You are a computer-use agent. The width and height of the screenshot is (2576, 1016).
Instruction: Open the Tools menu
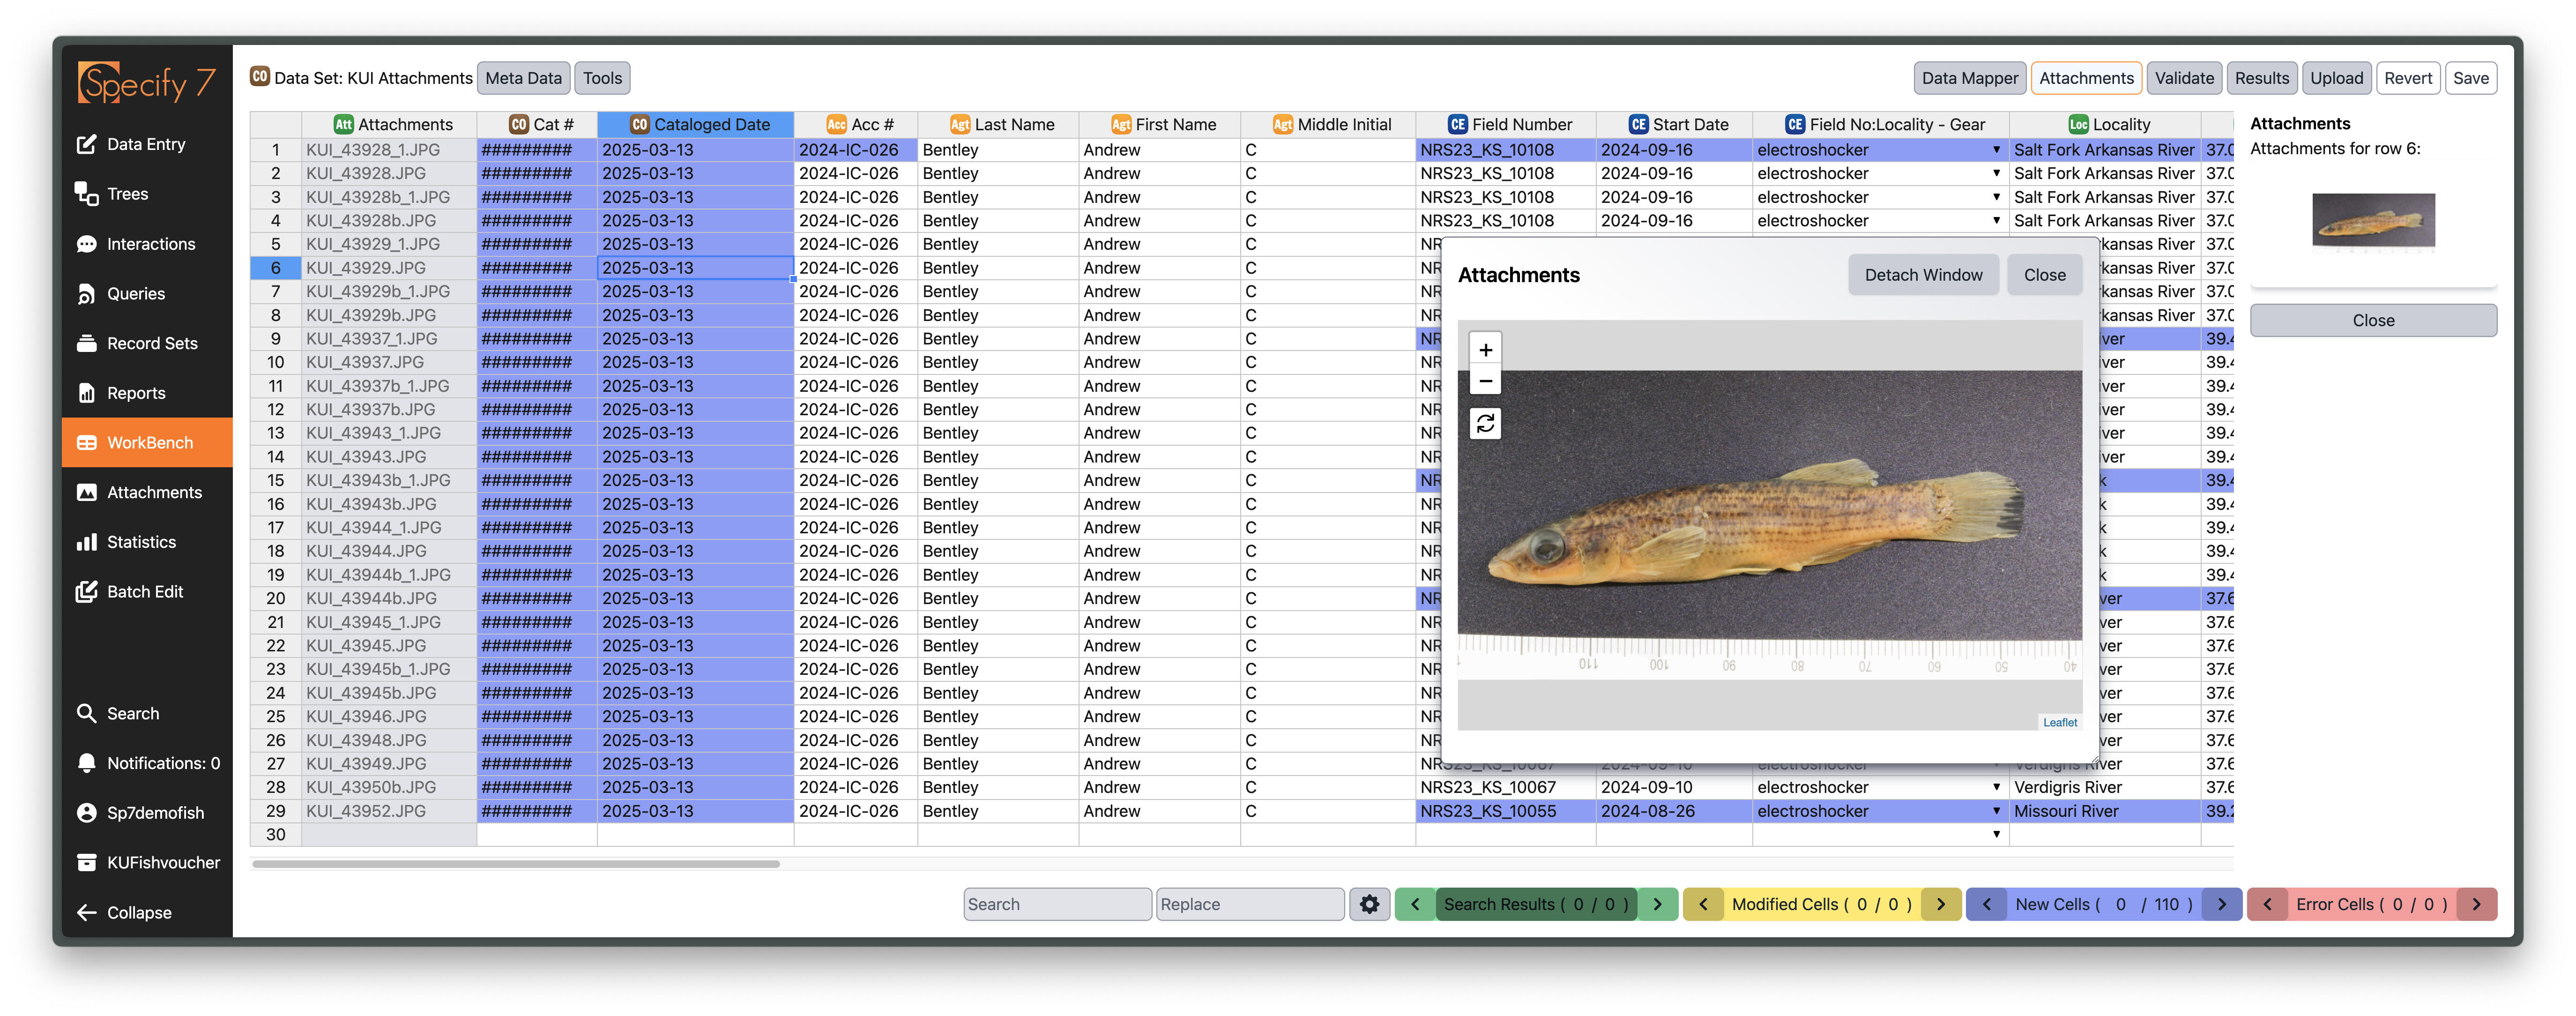click(x=602, y=78)
